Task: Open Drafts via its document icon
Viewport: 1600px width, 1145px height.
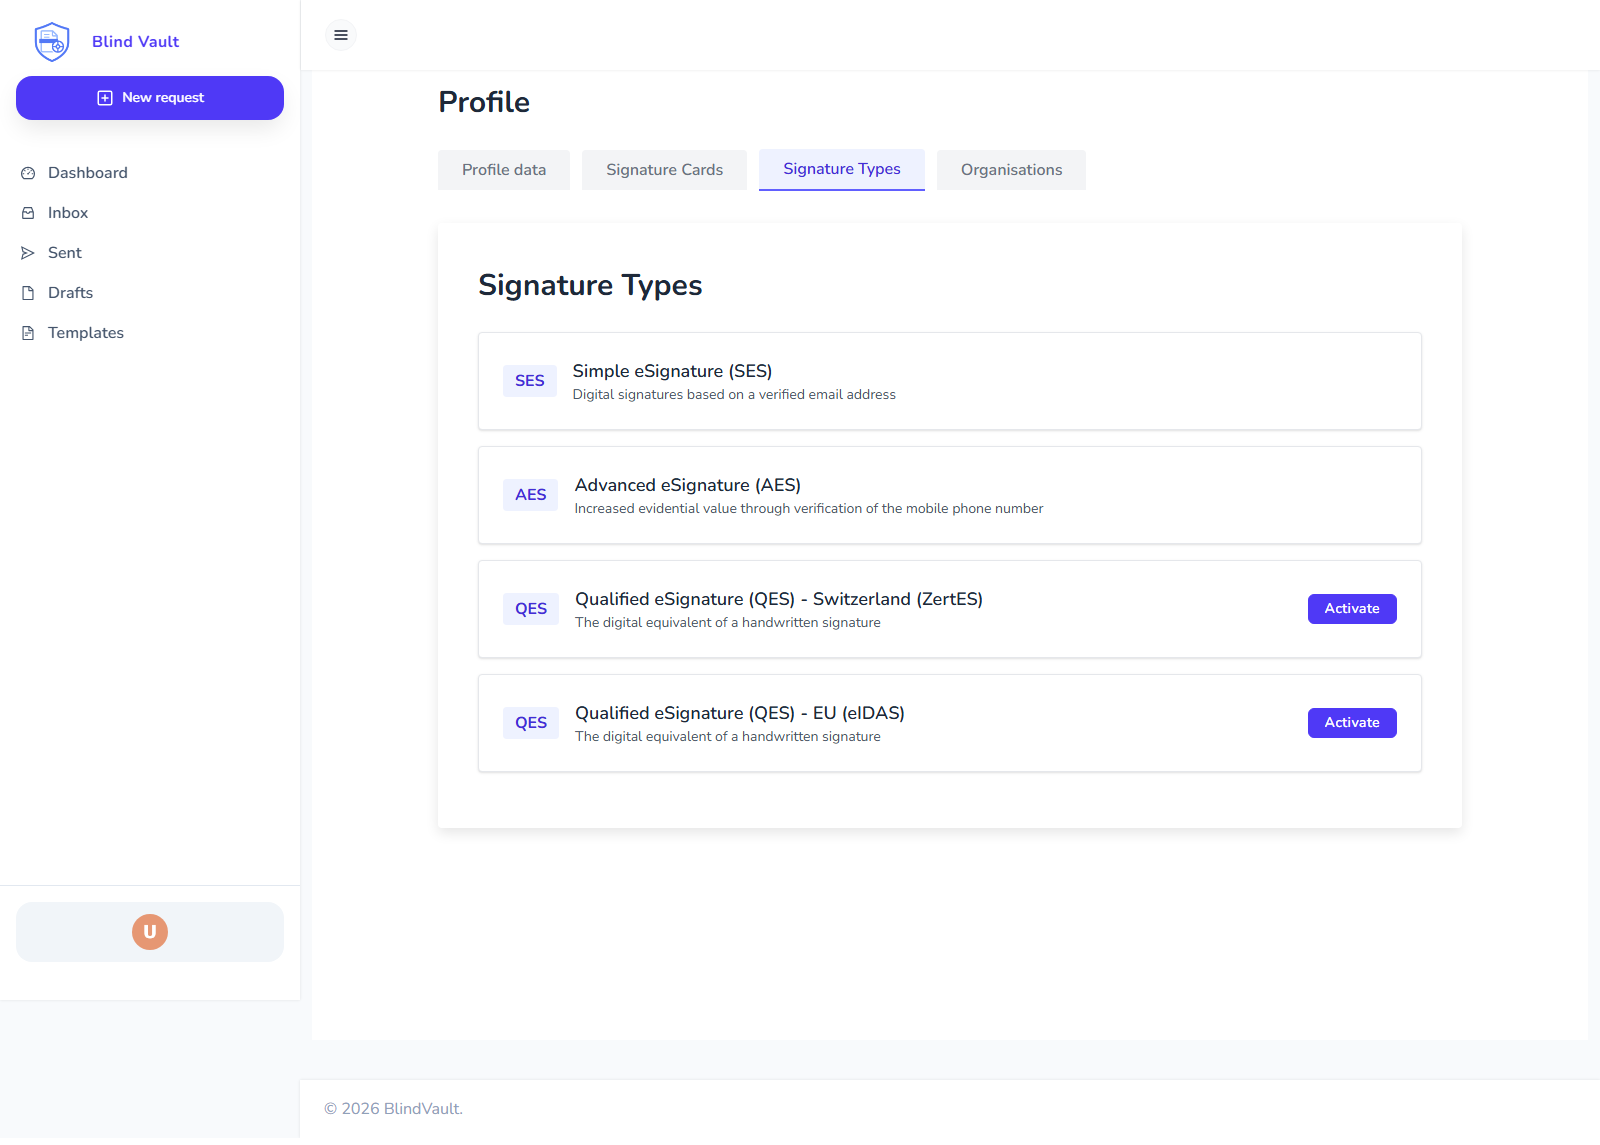Action: tap(29, 292)
